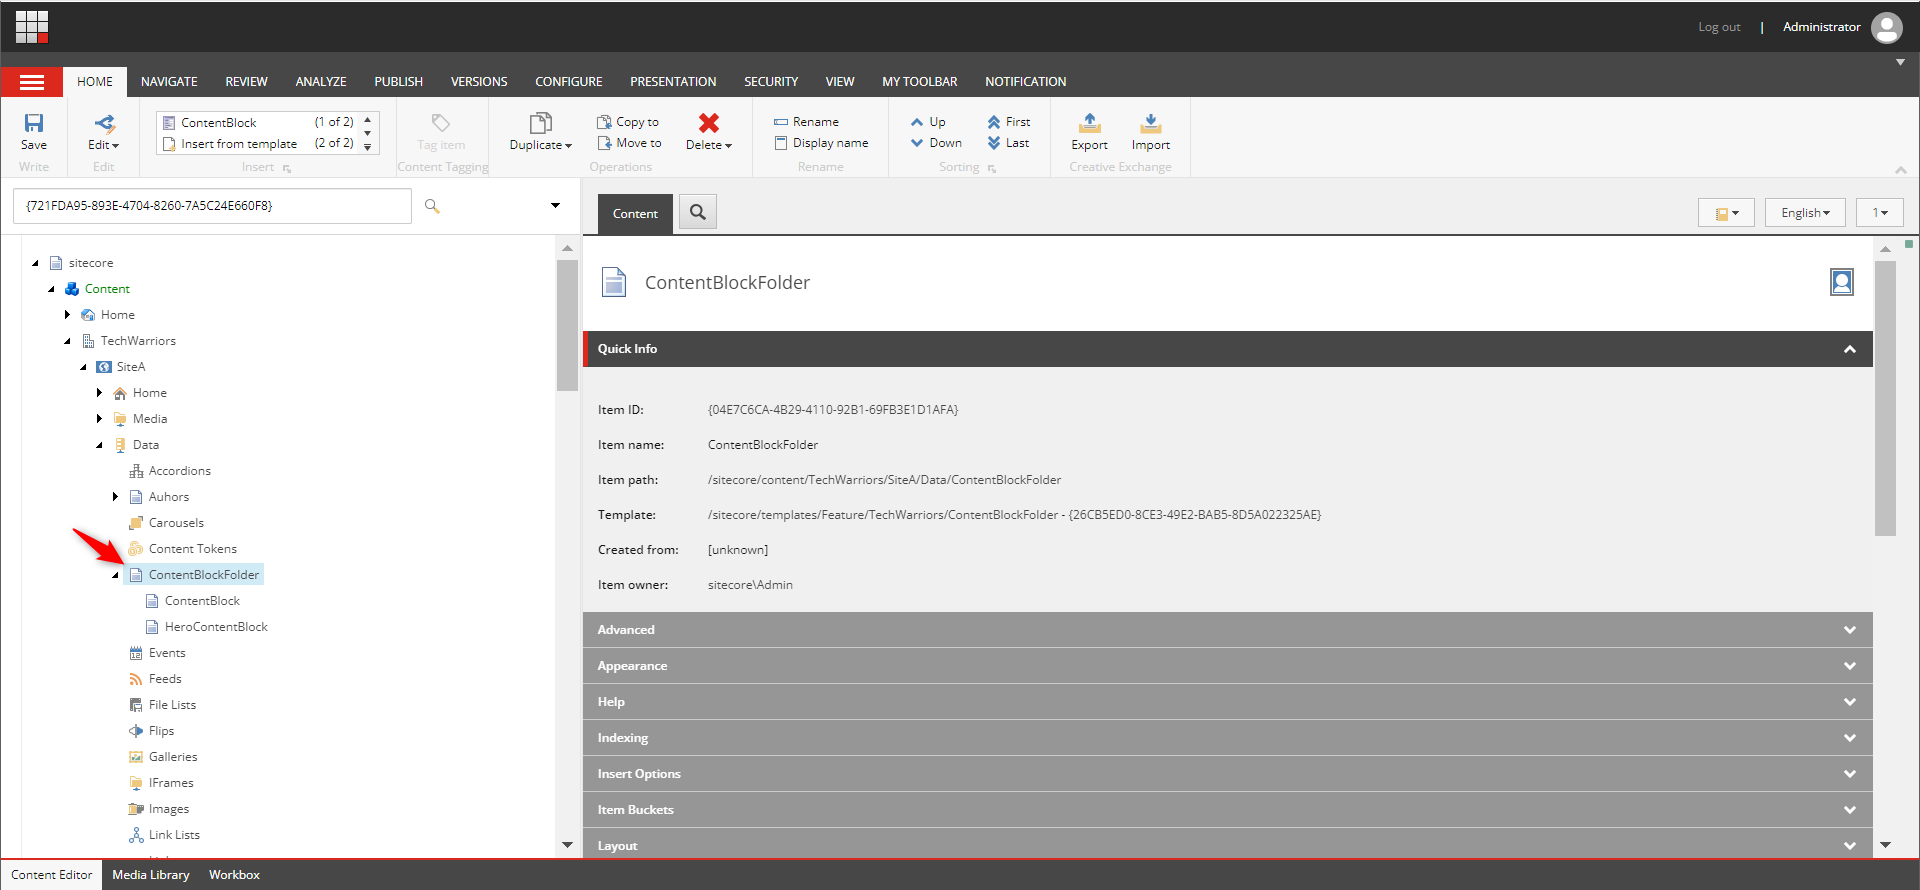Open the Edit ribbon icon
The width and height of the screenshot is (1920, 890).
104,123
